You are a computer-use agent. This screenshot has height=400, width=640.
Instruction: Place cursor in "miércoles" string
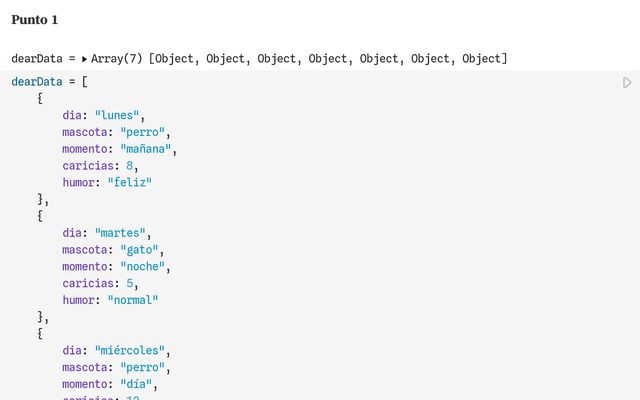(129, 350)
